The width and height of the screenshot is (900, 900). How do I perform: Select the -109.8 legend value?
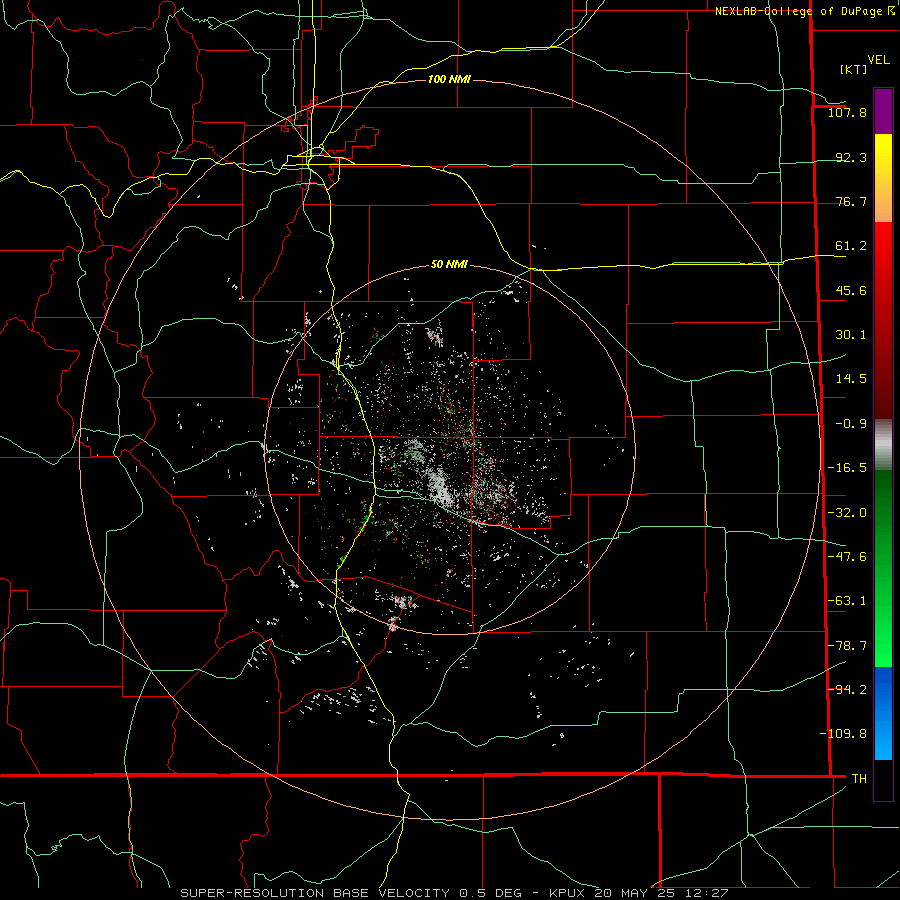click(843, 734)
